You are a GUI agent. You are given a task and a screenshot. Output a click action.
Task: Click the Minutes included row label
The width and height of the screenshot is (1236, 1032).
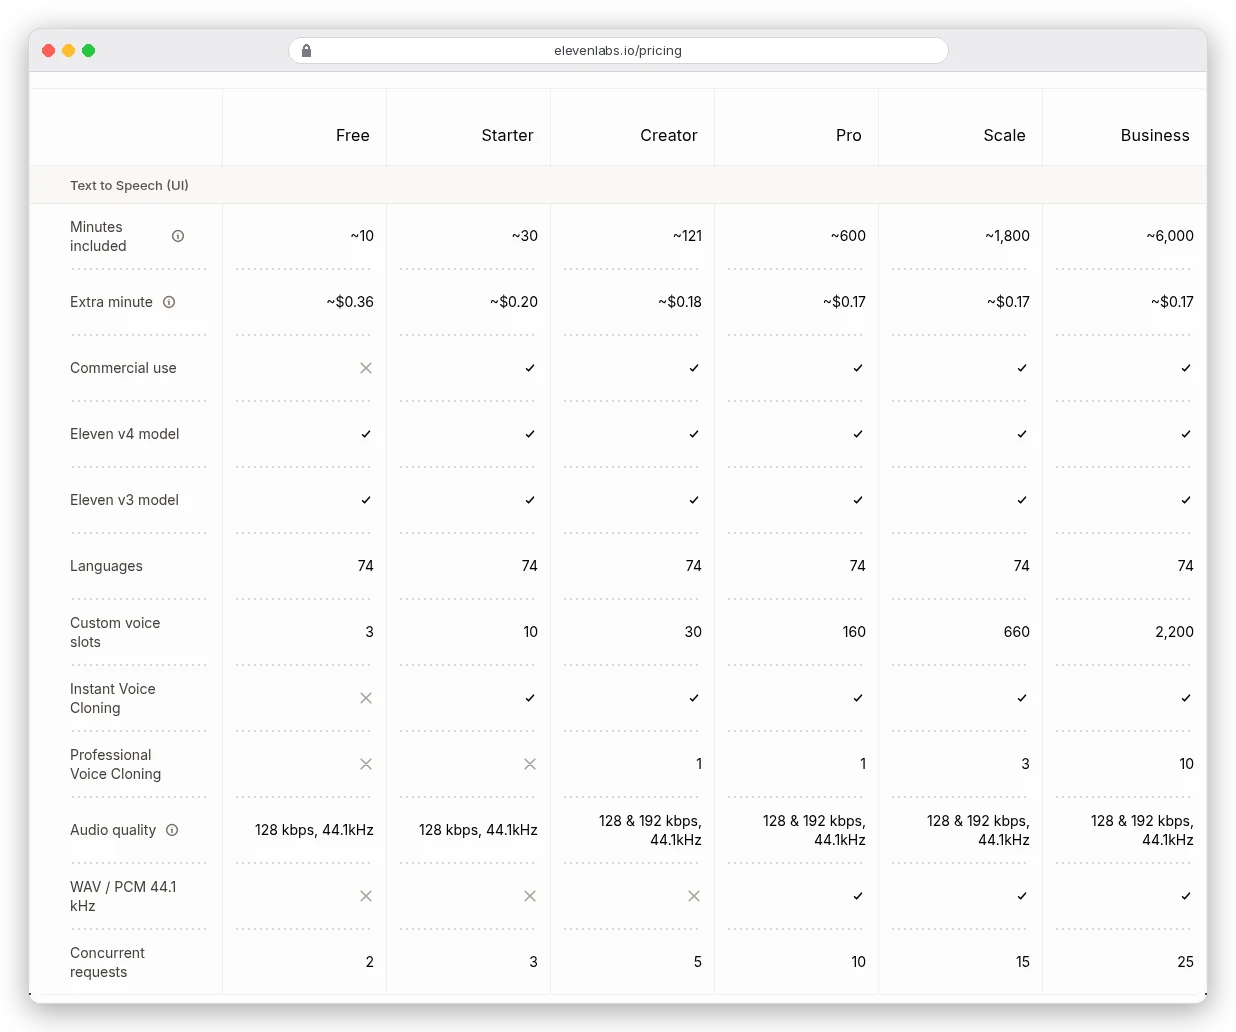coord(98,236)
